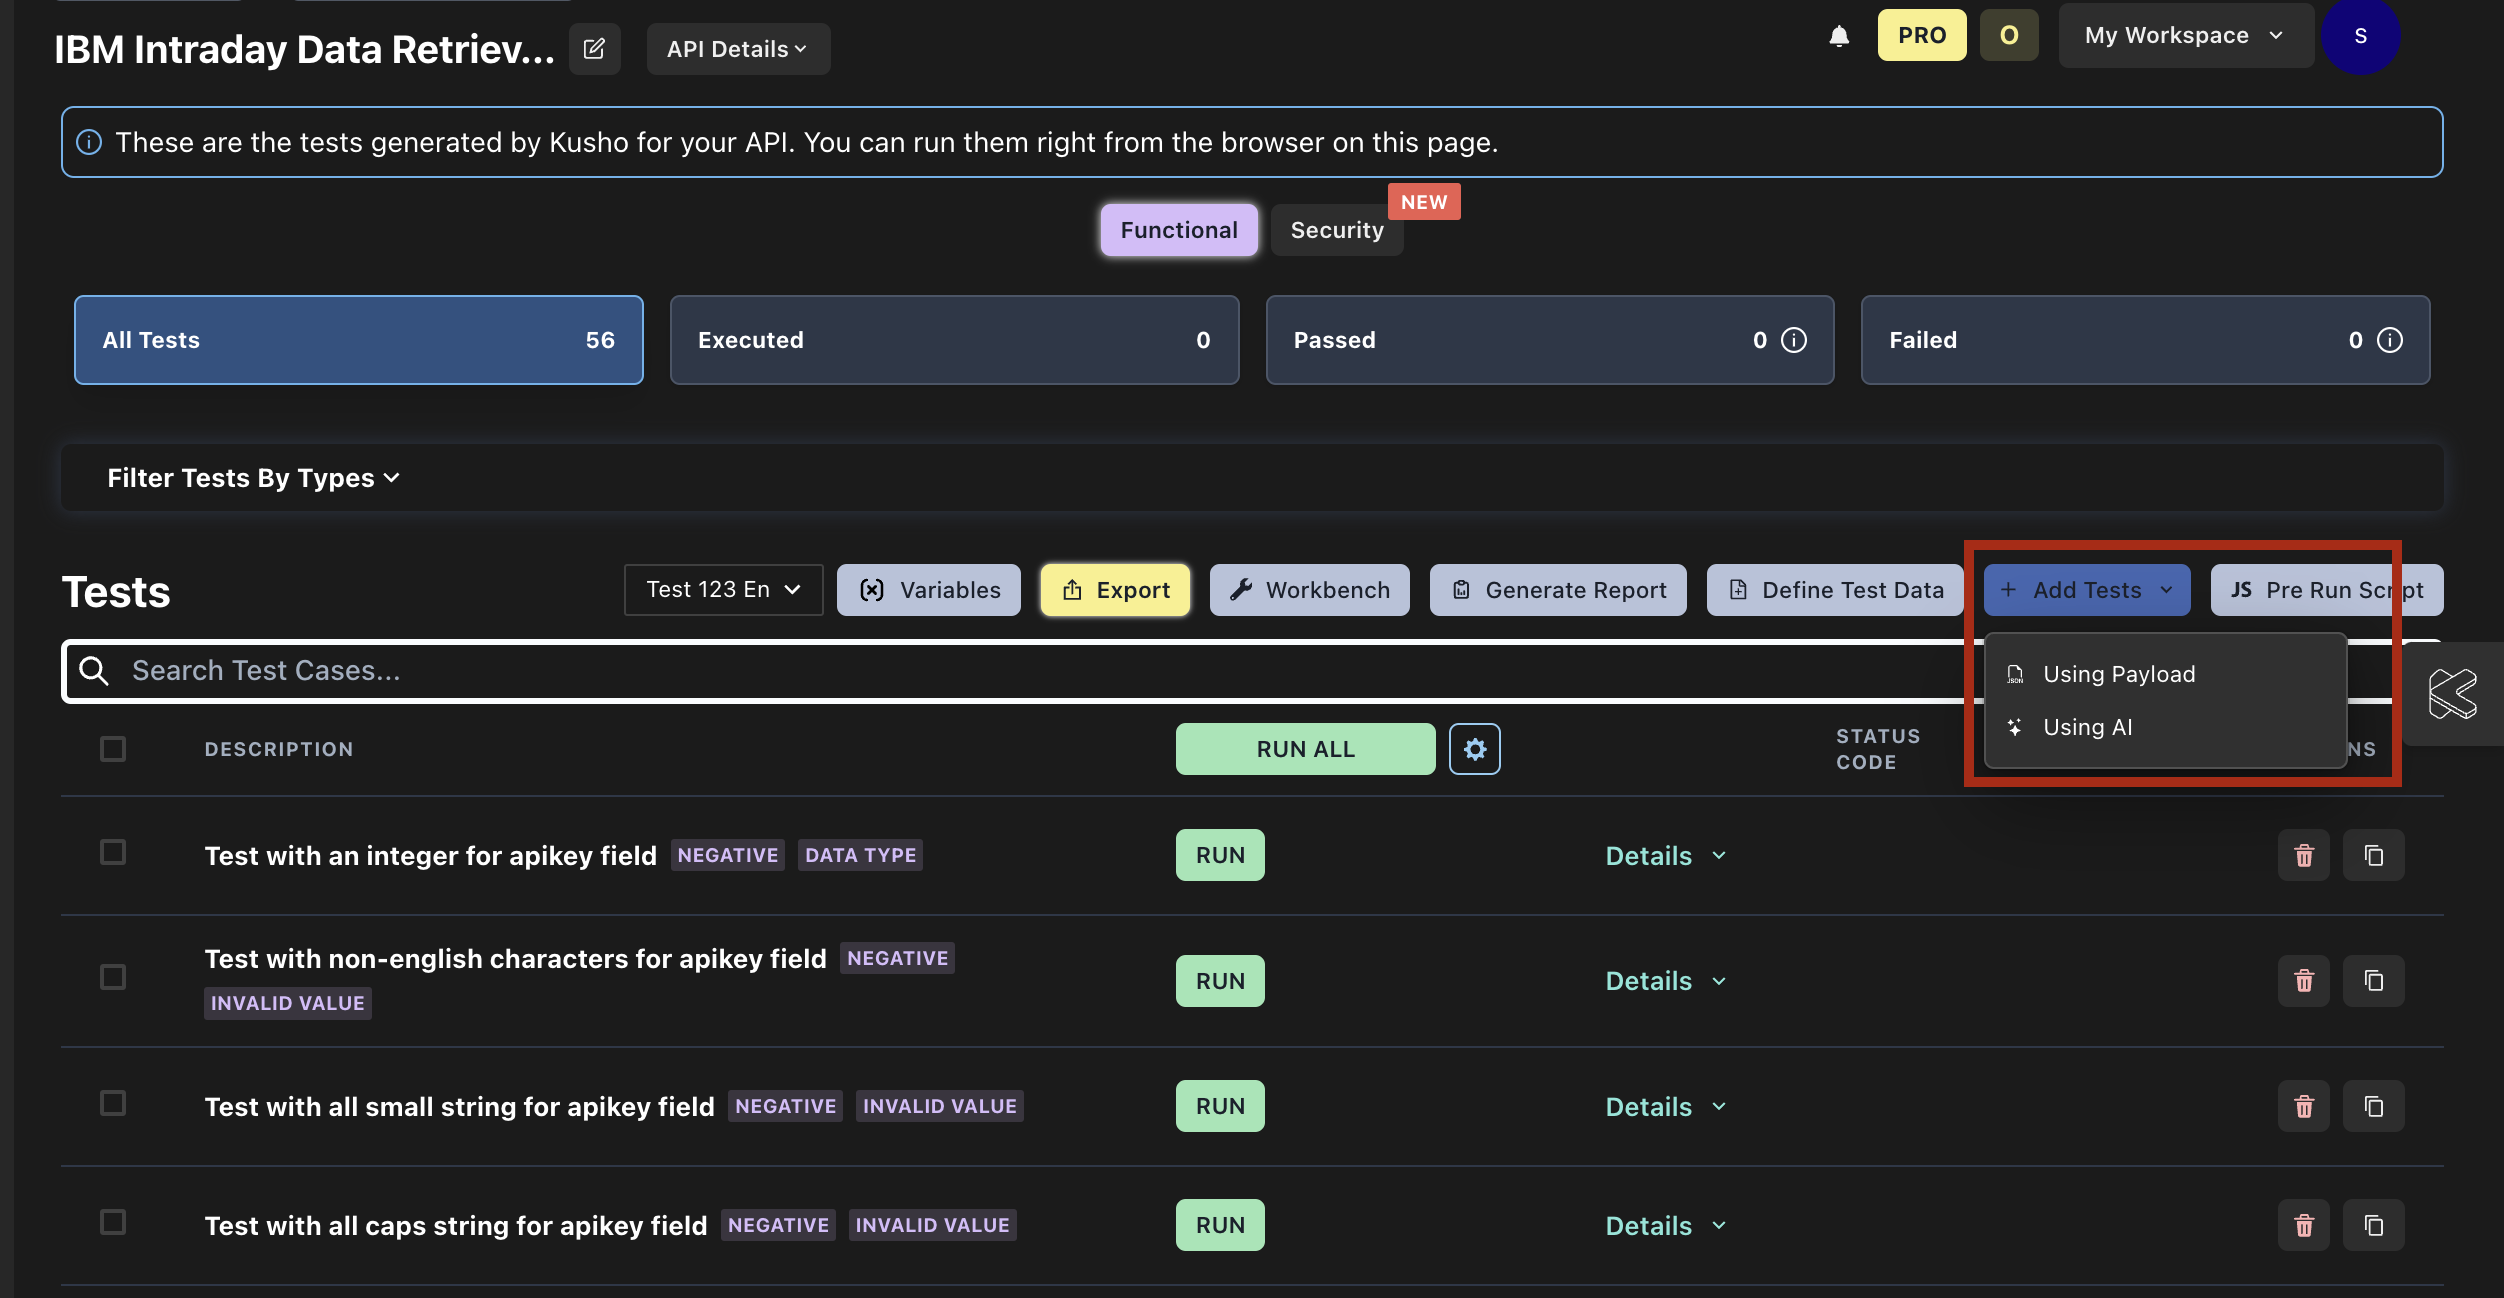Click 'Test with all caps string for apikey field' text
Viewport: 2504px width, 1298px height.
coord(455,1225)
